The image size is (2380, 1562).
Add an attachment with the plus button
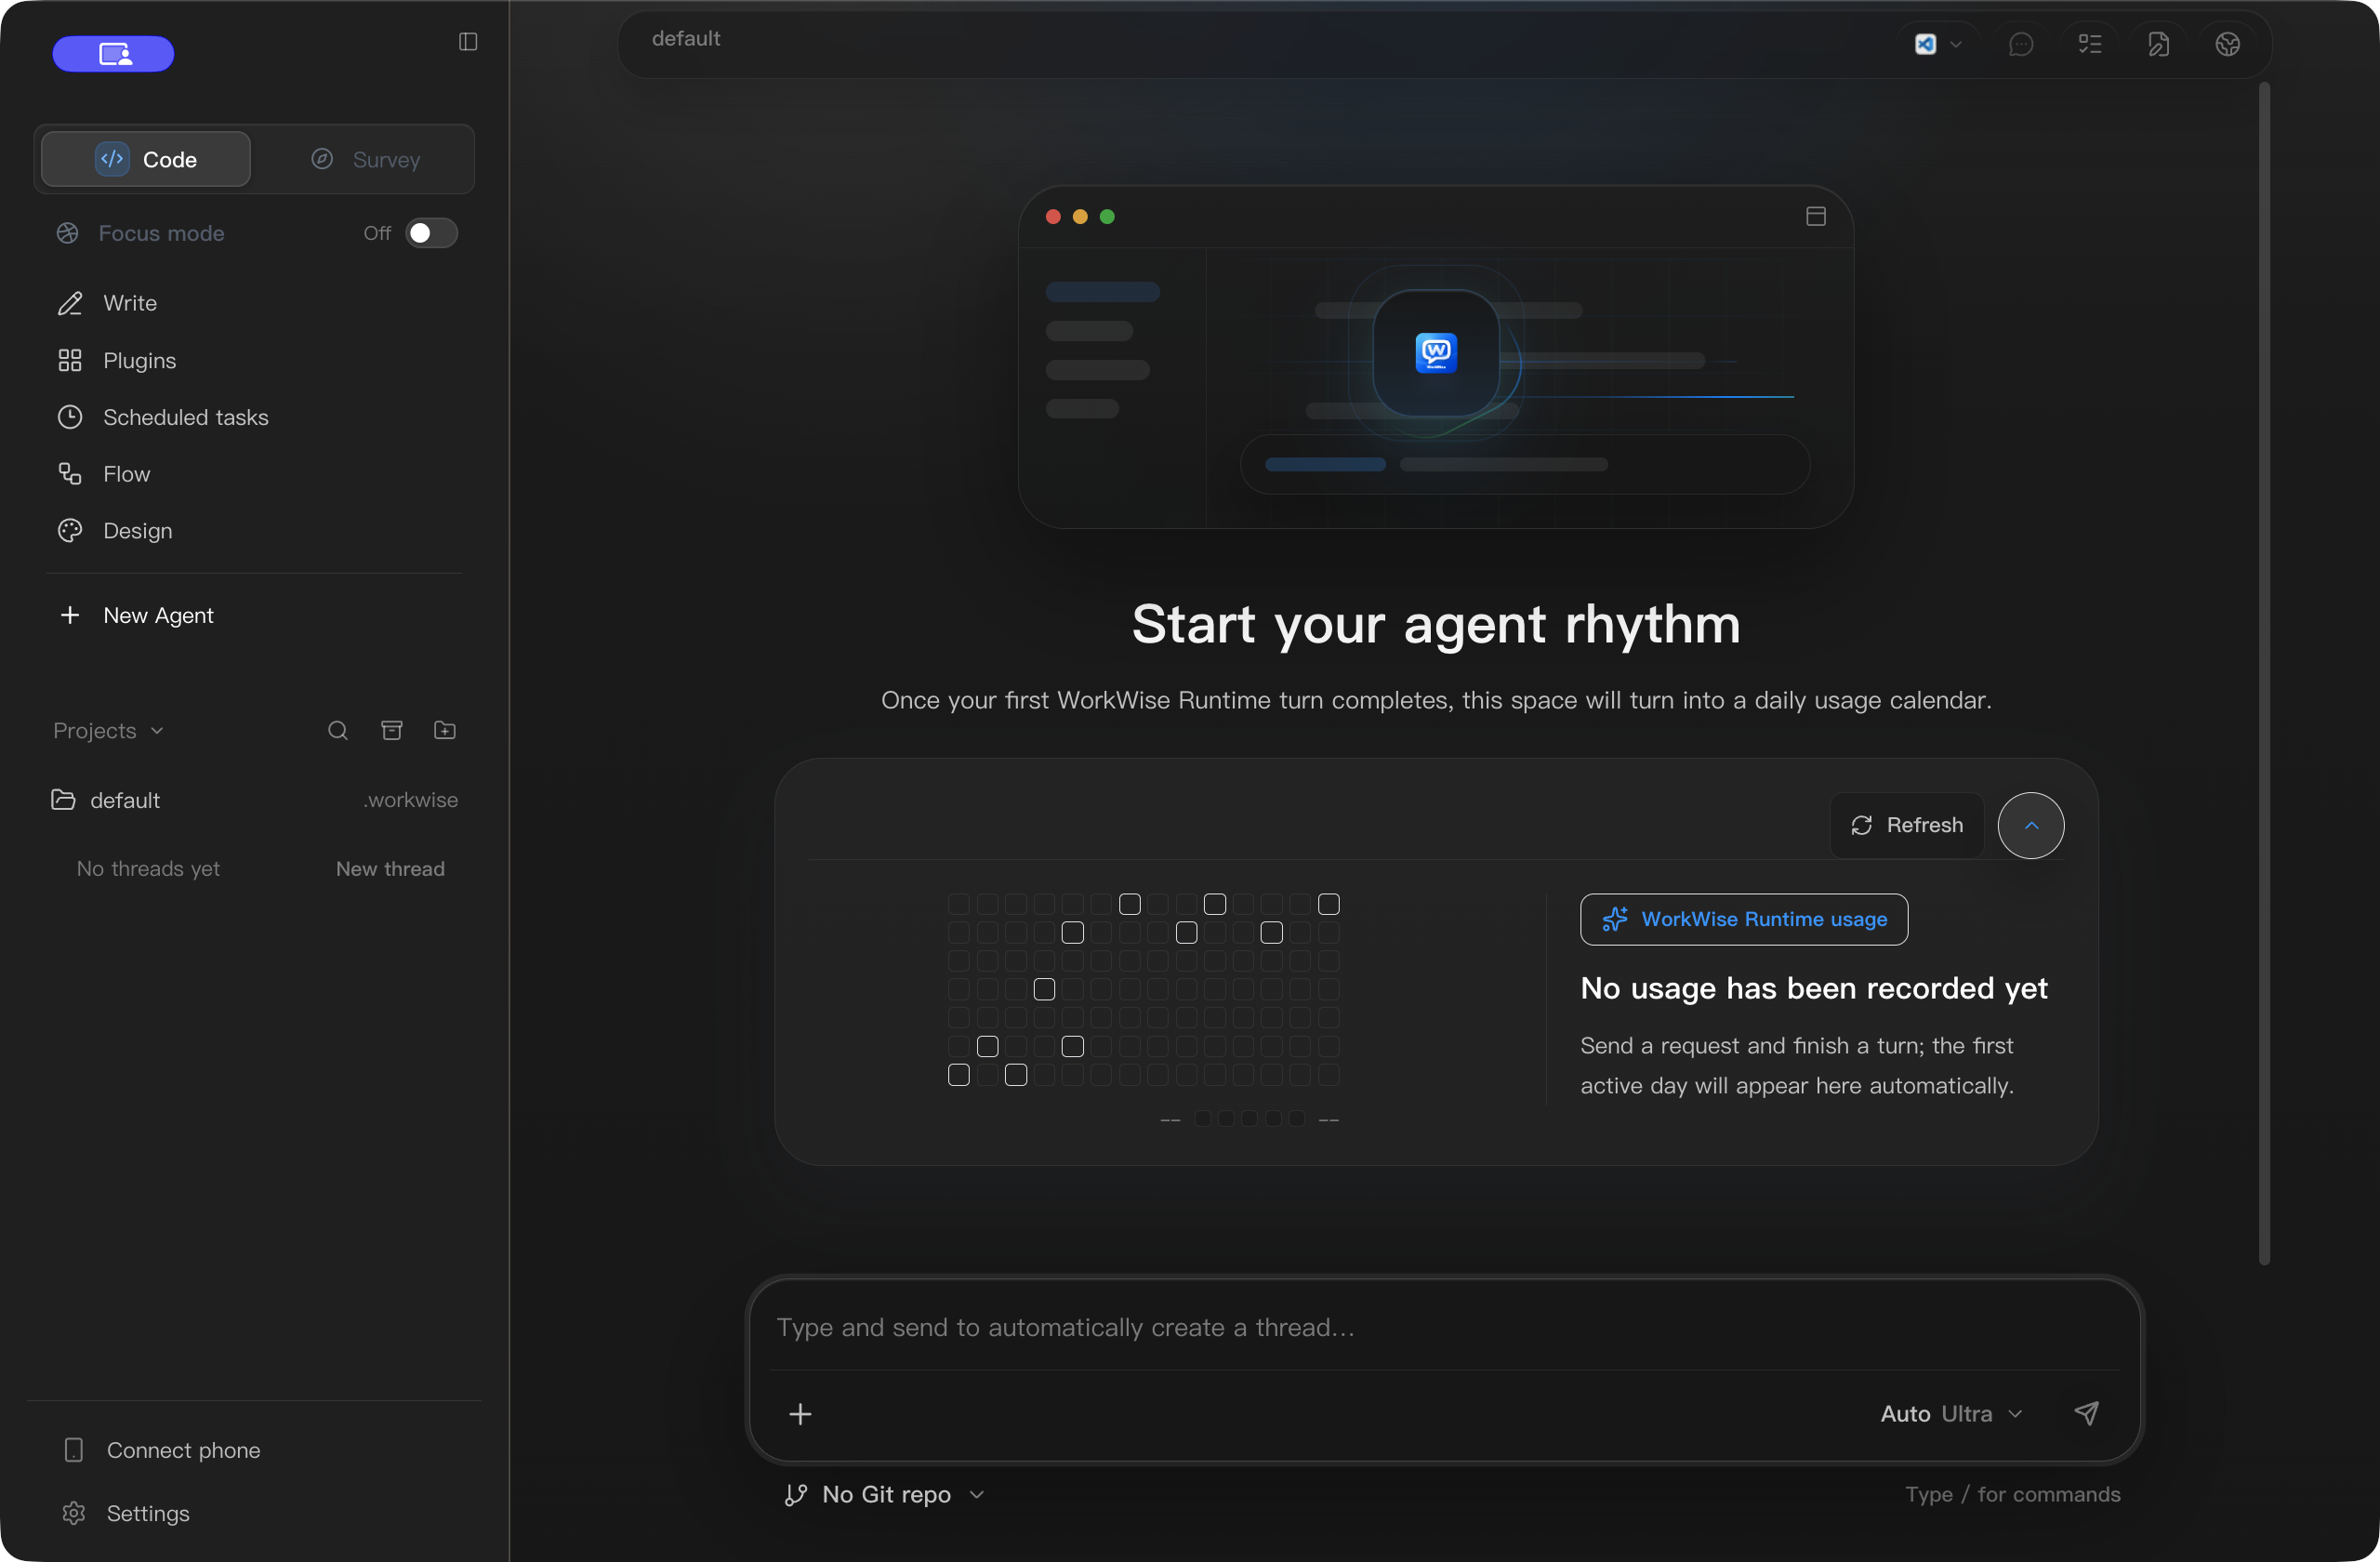click(x=800, y=1414)
